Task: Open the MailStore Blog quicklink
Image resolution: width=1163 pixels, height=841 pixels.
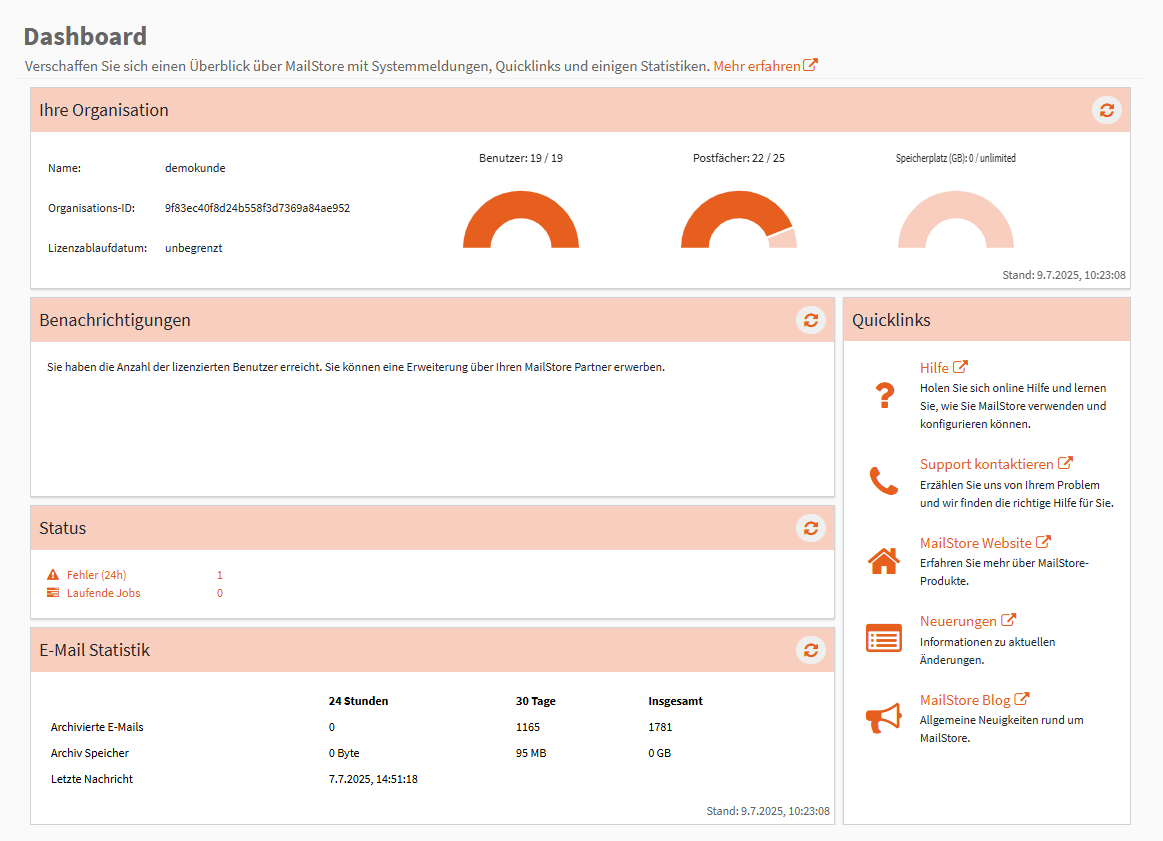Action: 965,700
